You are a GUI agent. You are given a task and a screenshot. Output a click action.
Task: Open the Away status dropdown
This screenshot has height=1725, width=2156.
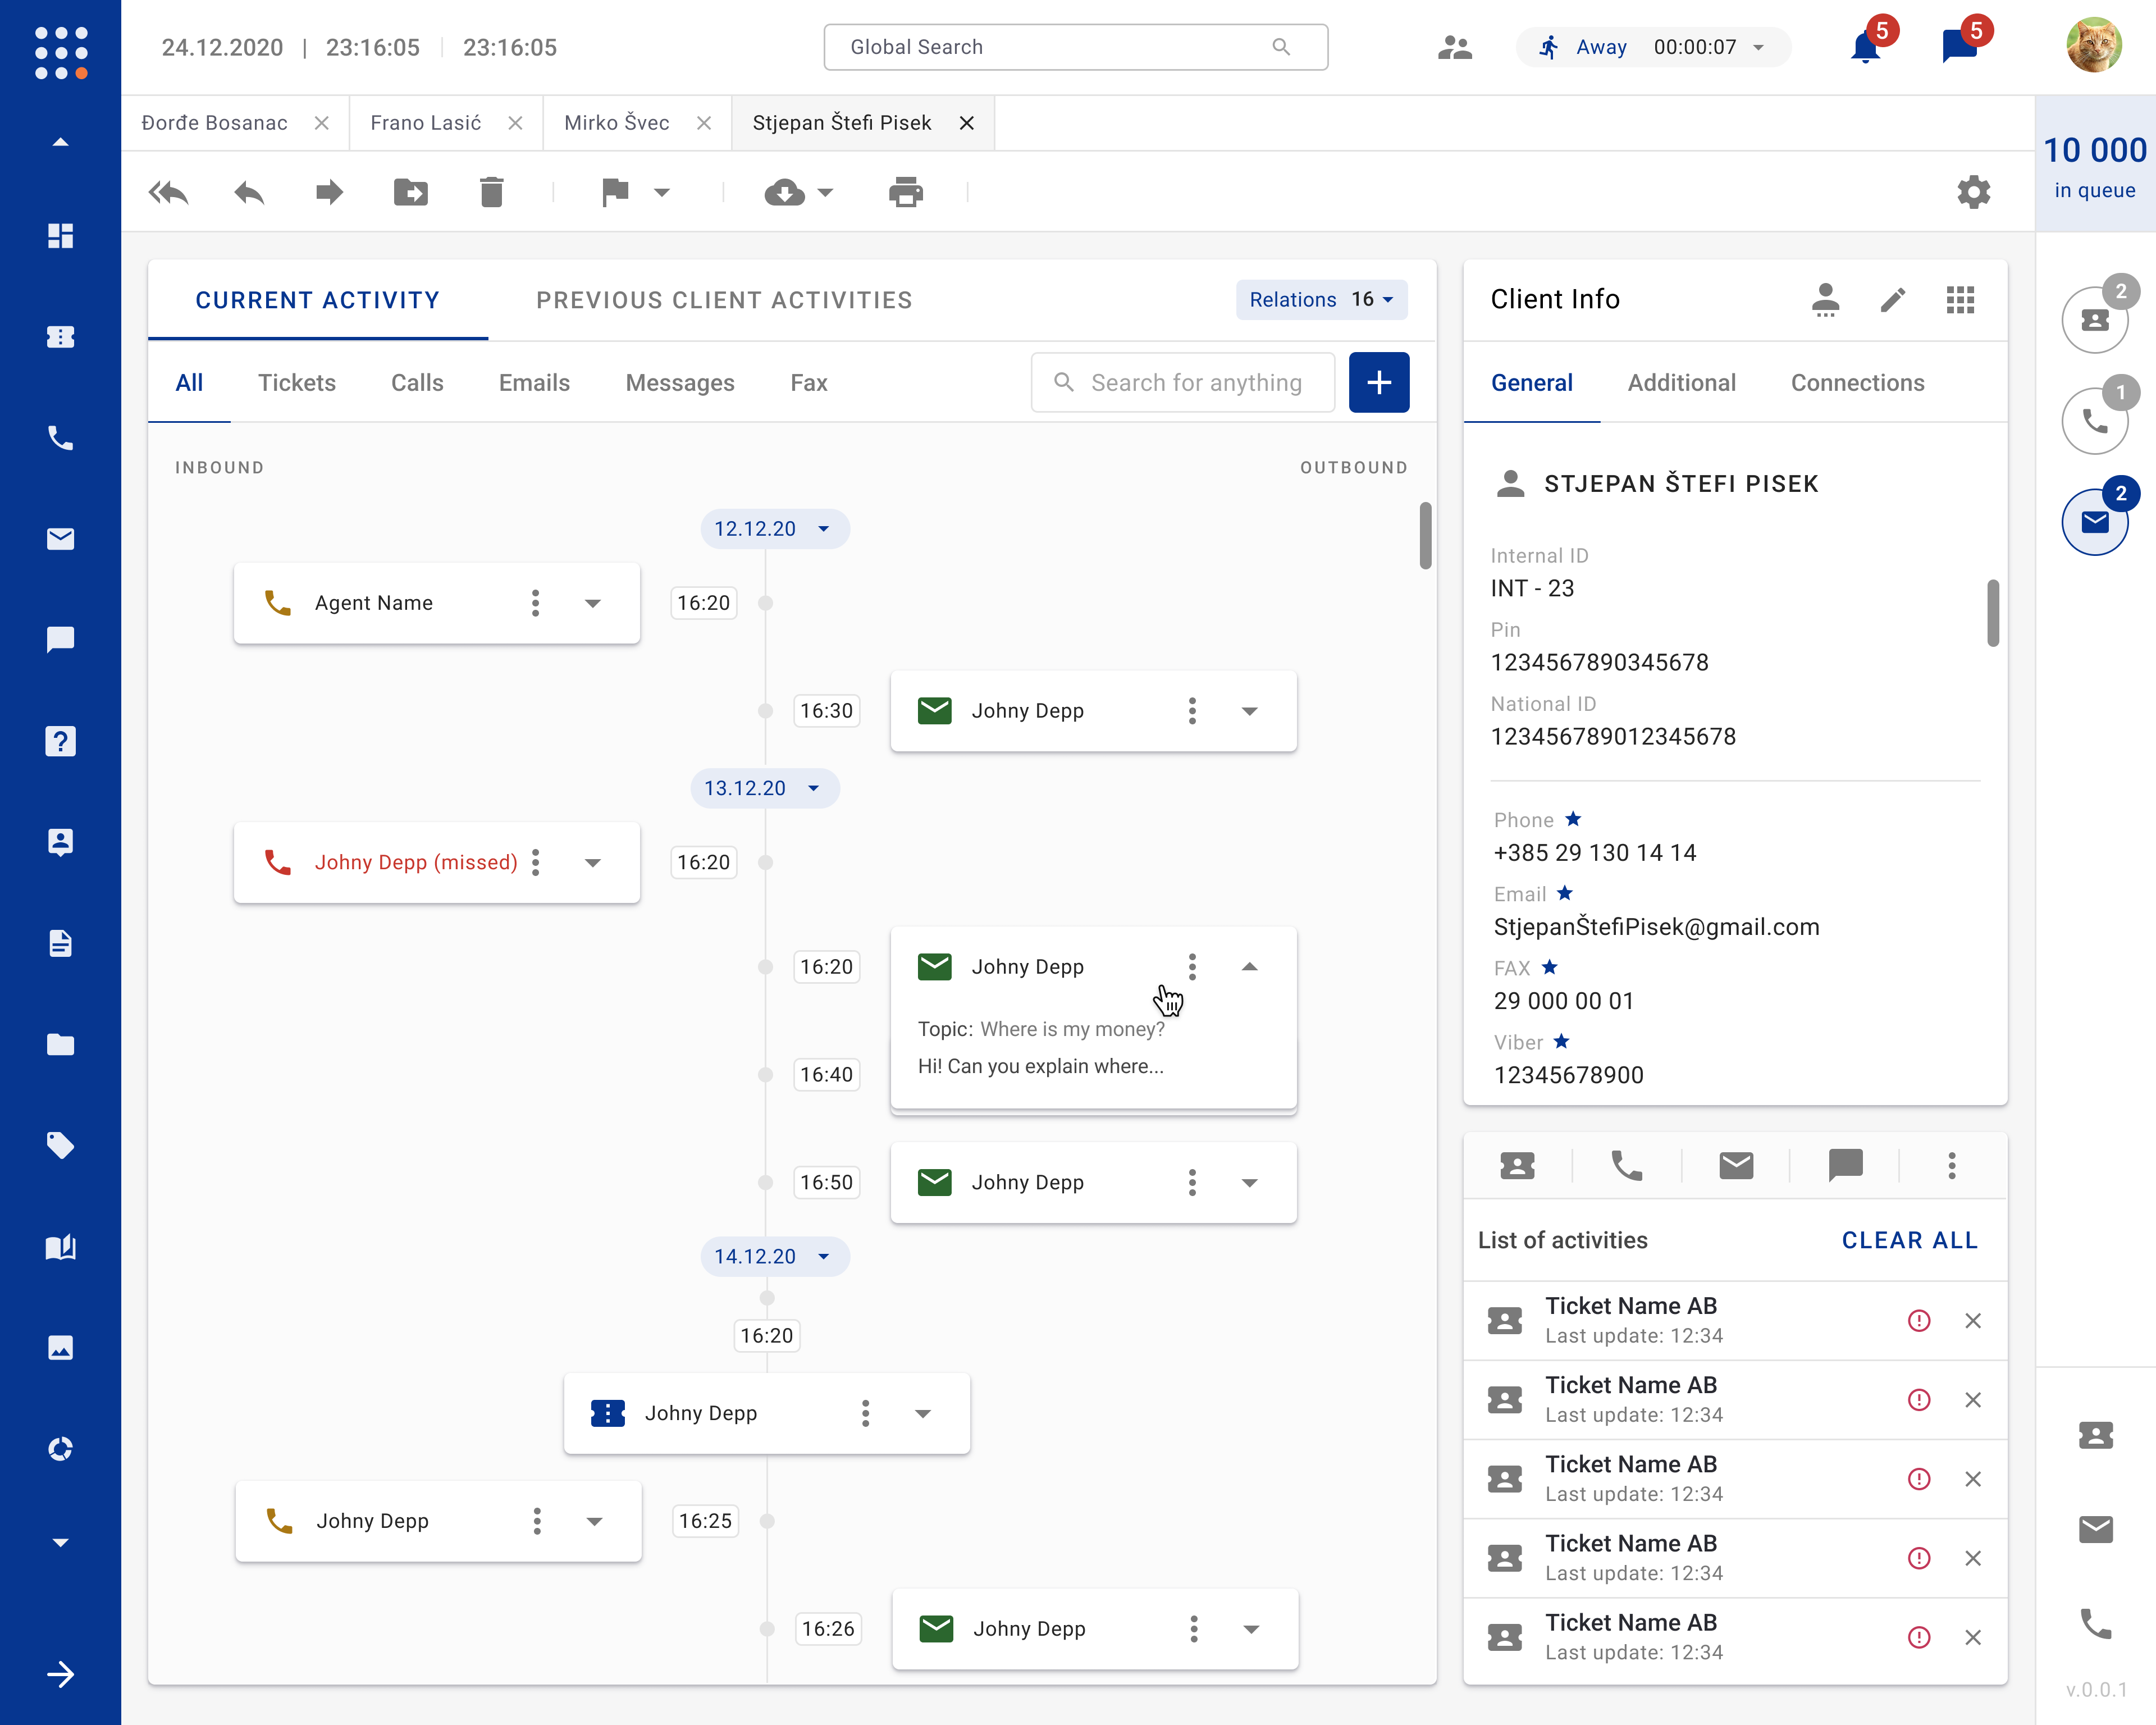click(x=1758, y=47)
